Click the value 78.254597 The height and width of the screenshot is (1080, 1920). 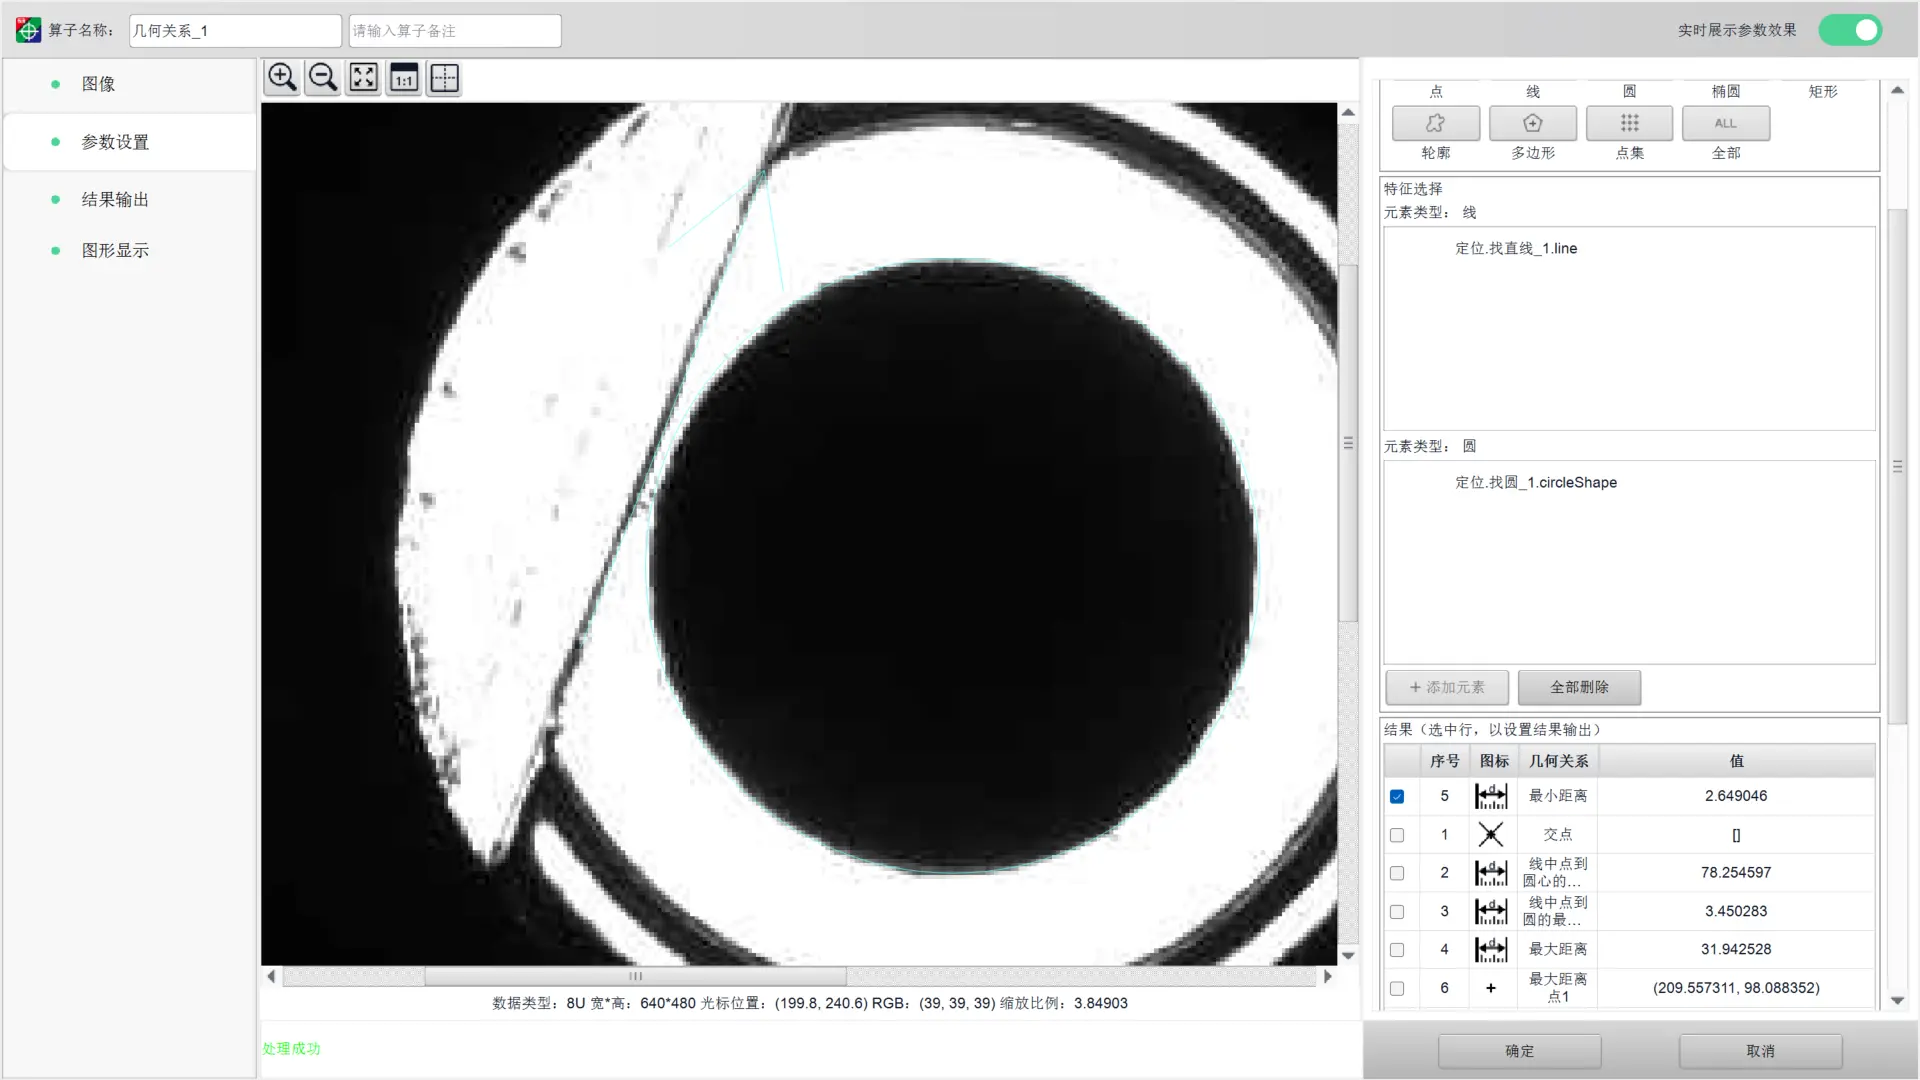pyautogui.click(x=1736, y=873)
